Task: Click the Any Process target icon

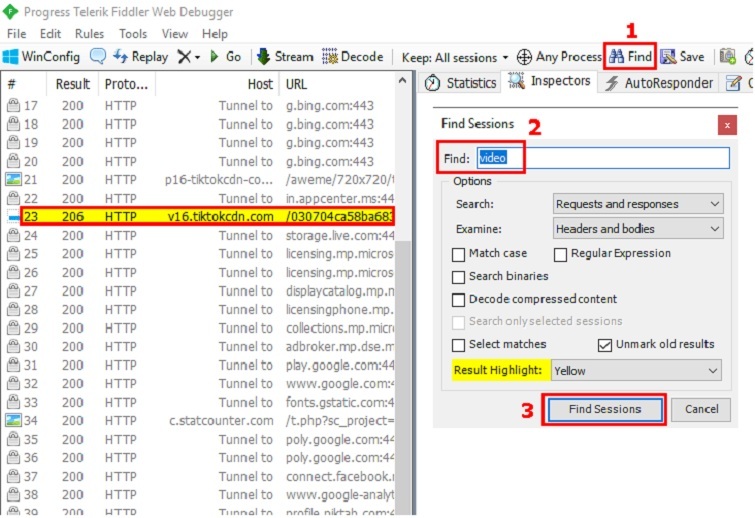Action: tap(524, 57)
